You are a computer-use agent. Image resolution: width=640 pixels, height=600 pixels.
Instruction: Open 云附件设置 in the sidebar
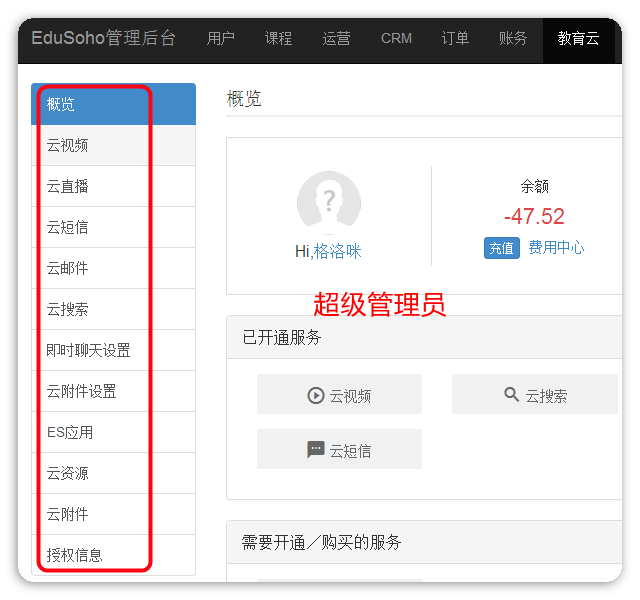pyautogui.click(x=113, y=391)
